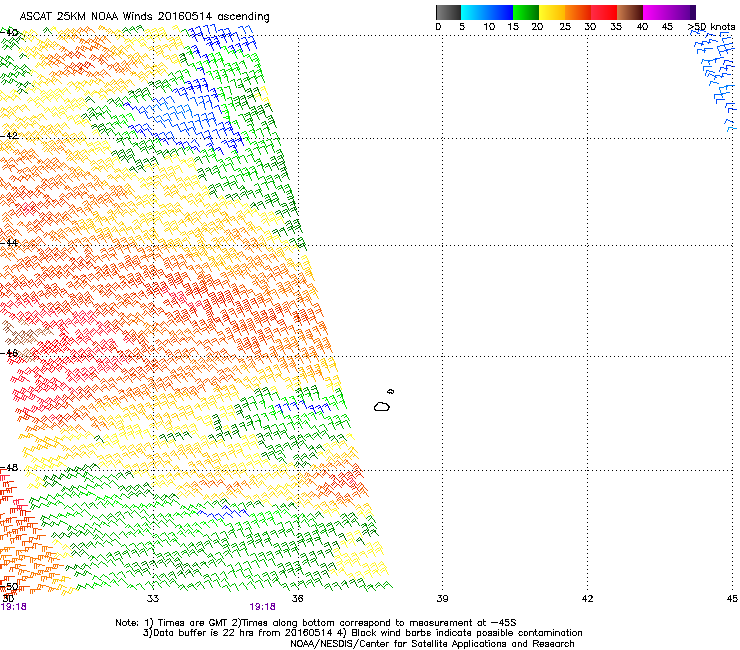Click the gray 0-5 knots legend segment
The height and width of the screenshot is (650, 740).
[x=448, y=12]
